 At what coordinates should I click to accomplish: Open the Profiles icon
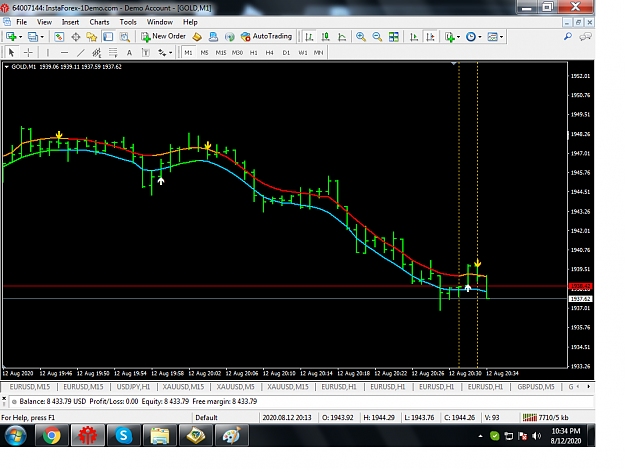pos(33,37)
